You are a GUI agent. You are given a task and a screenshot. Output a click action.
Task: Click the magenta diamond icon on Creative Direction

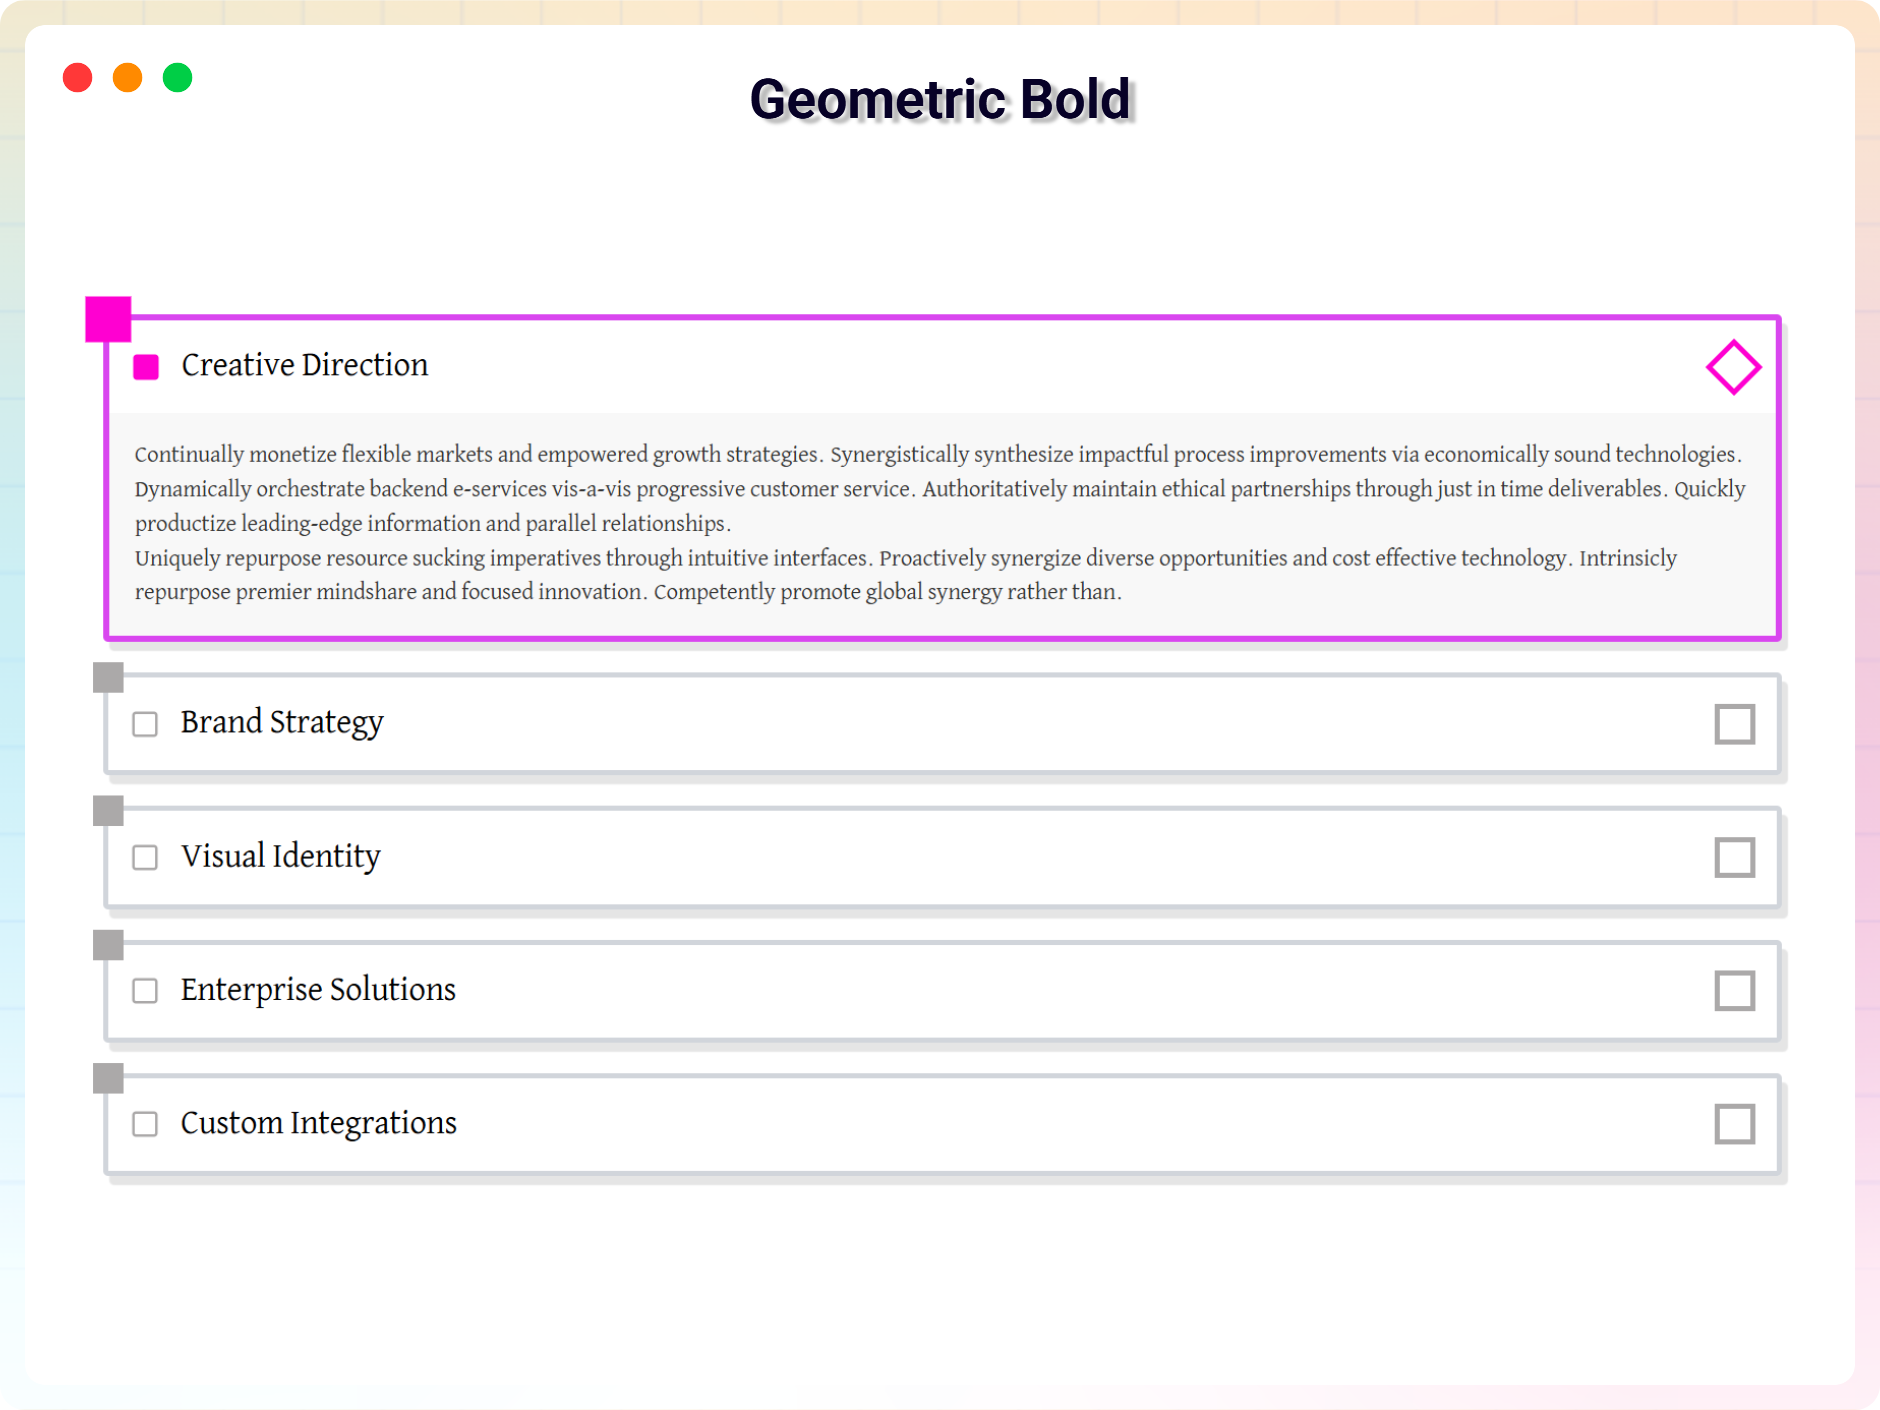pyautogui.click(x=1733, y=367)
